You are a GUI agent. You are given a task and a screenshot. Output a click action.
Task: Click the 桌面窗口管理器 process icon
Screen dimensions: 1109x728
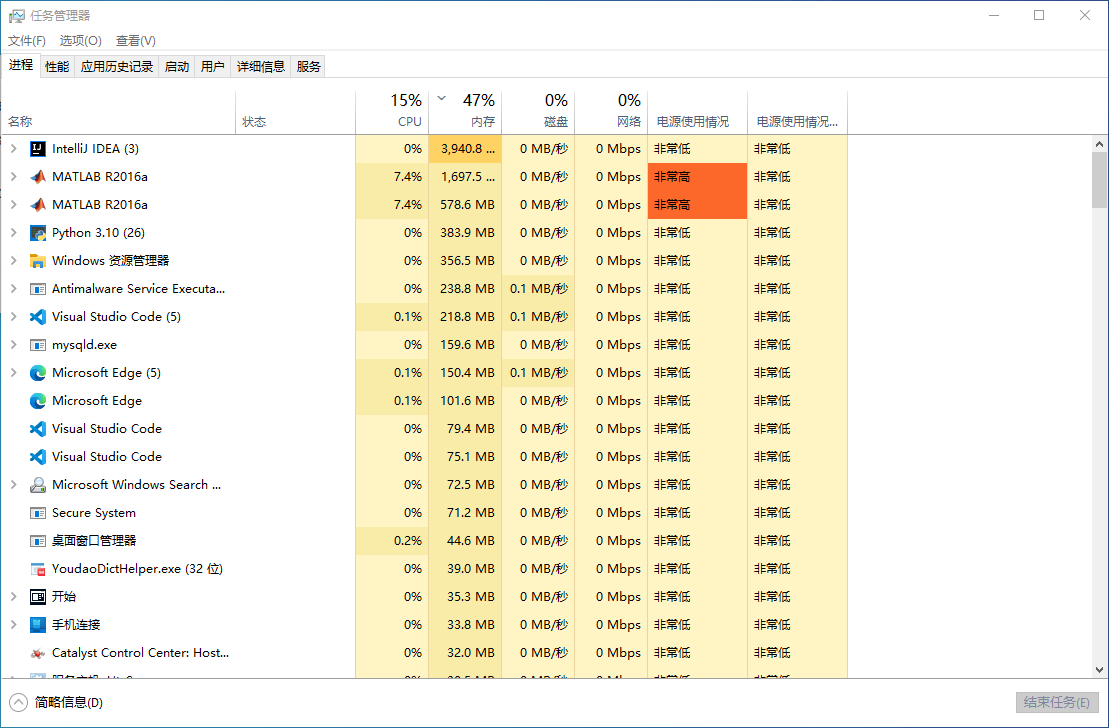click(37, 541)
